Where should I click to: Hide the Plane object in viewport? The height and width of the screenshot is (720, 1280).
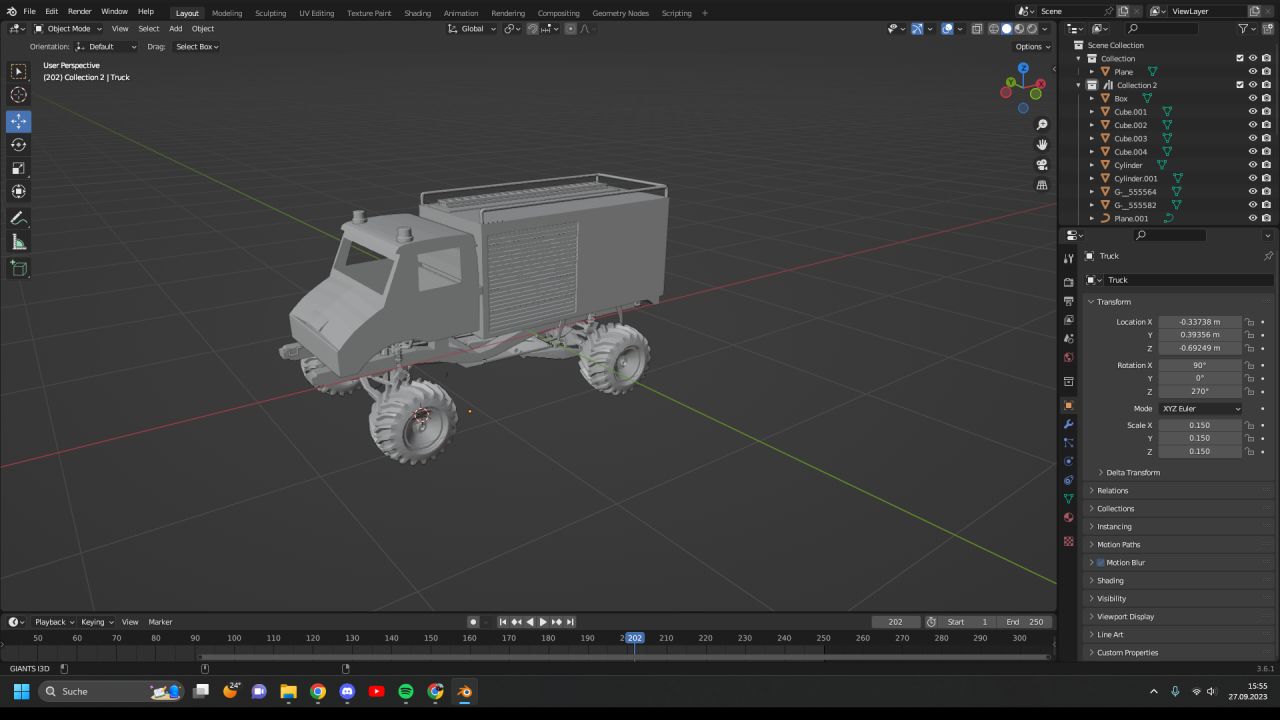click(1252, 72)
